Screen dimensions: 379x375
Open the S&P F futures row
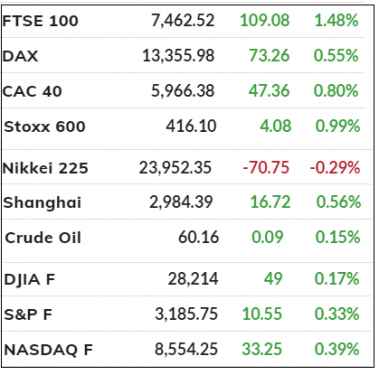[x=187, y=314]
